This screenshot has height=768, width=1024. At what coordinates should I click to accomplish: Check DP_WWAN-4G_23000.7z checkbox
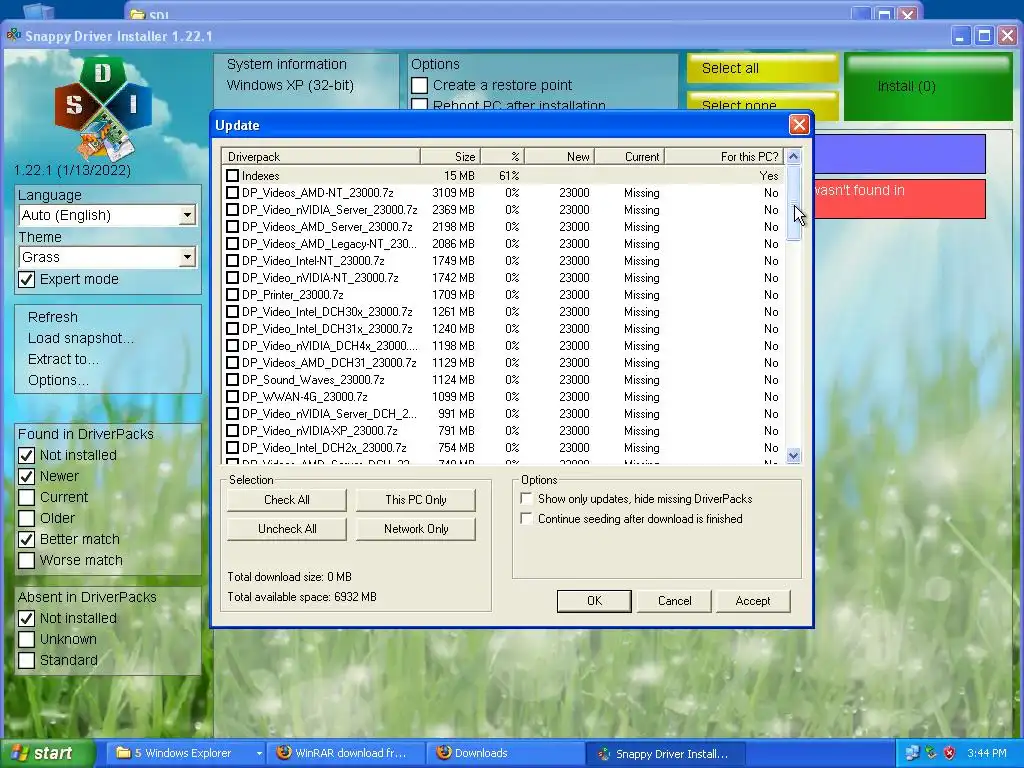pos(232,396)
